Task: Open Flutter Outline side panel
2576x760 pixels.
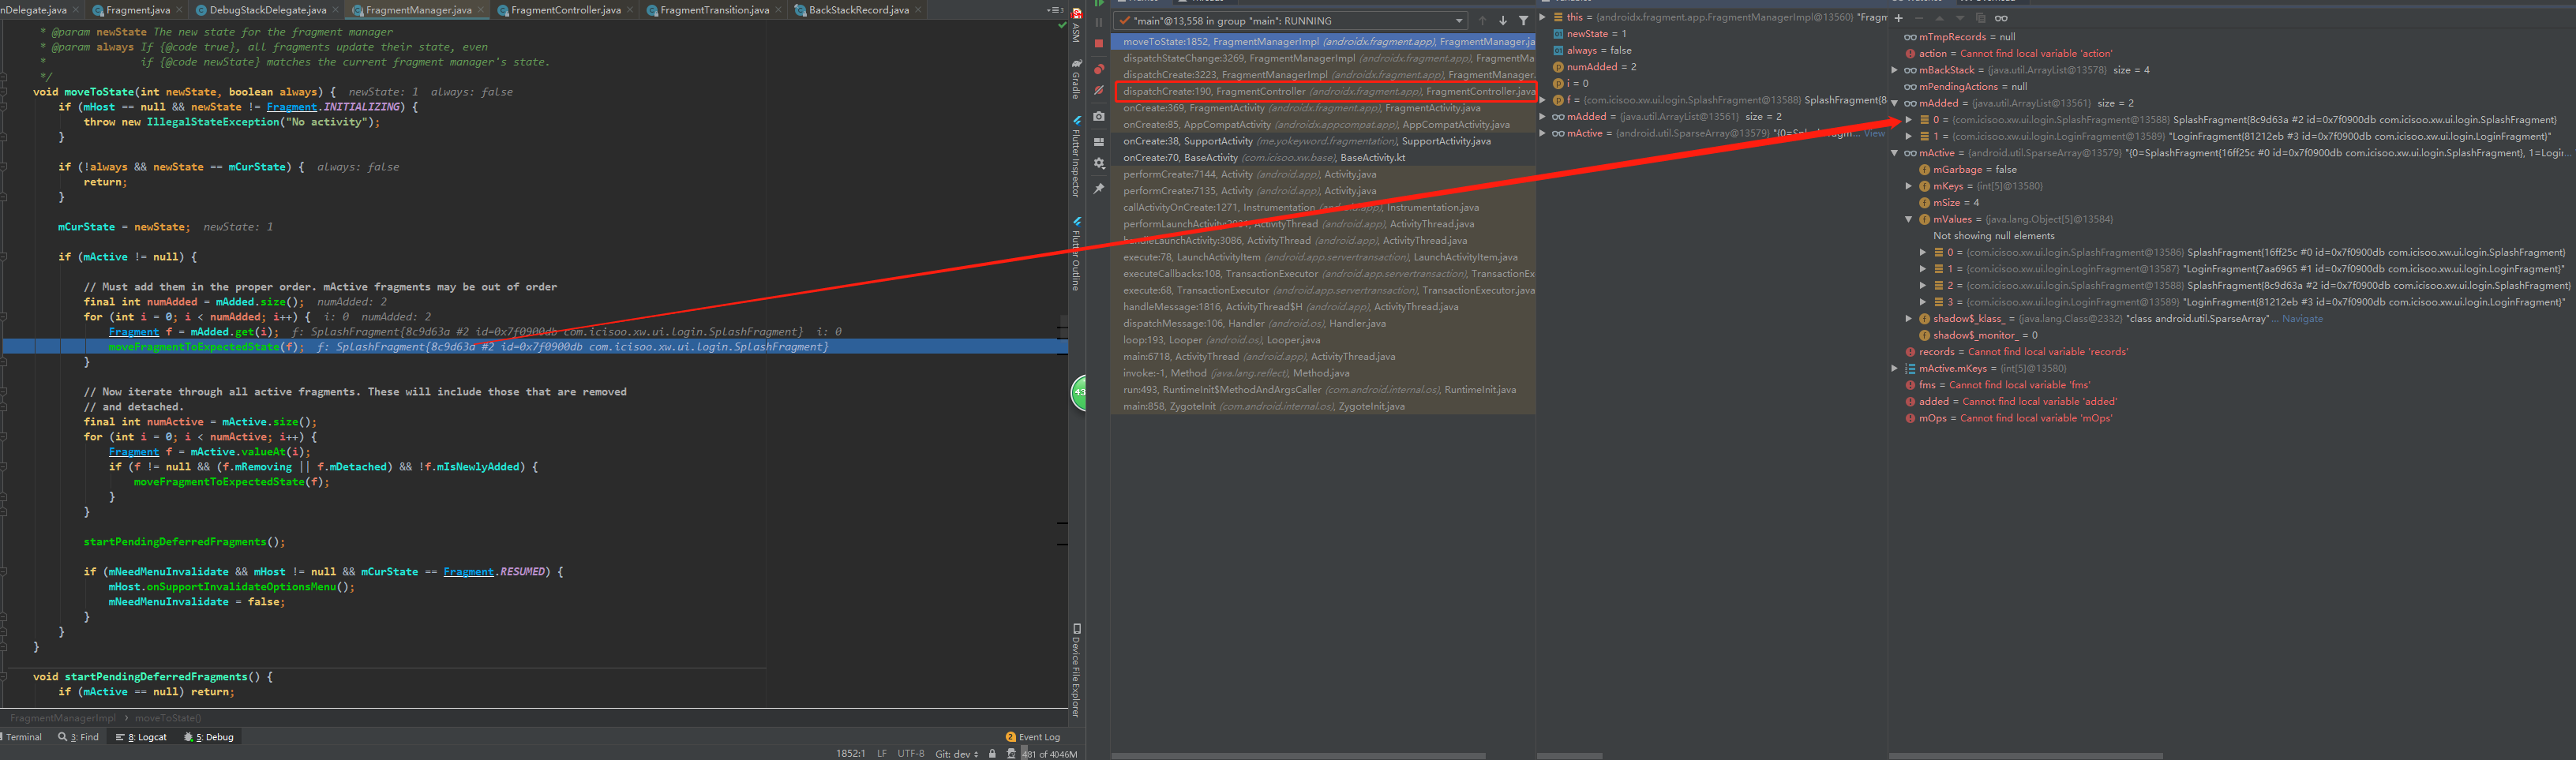Action: (1077, 254)
